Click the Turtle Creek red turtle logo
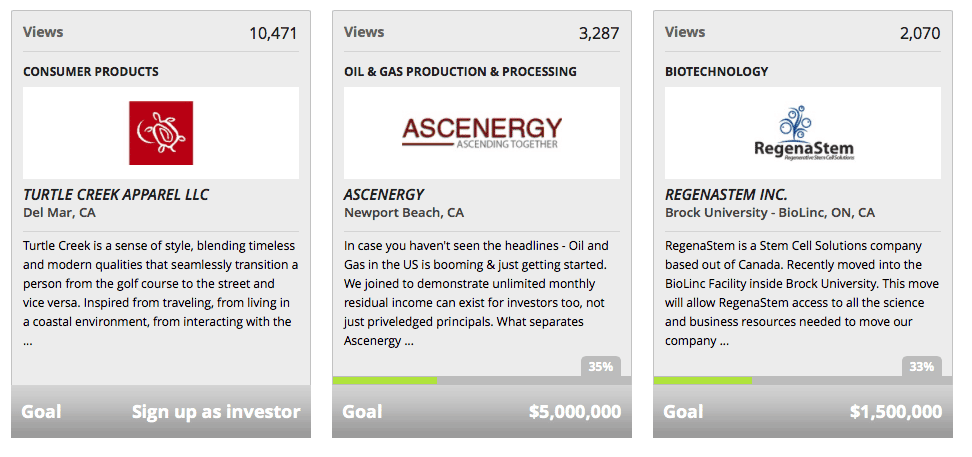 click(161, 132)
